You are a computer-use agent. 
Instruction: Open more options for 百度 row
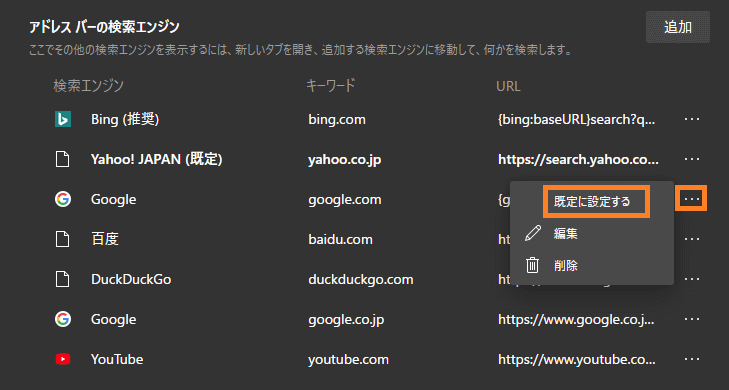692,239
